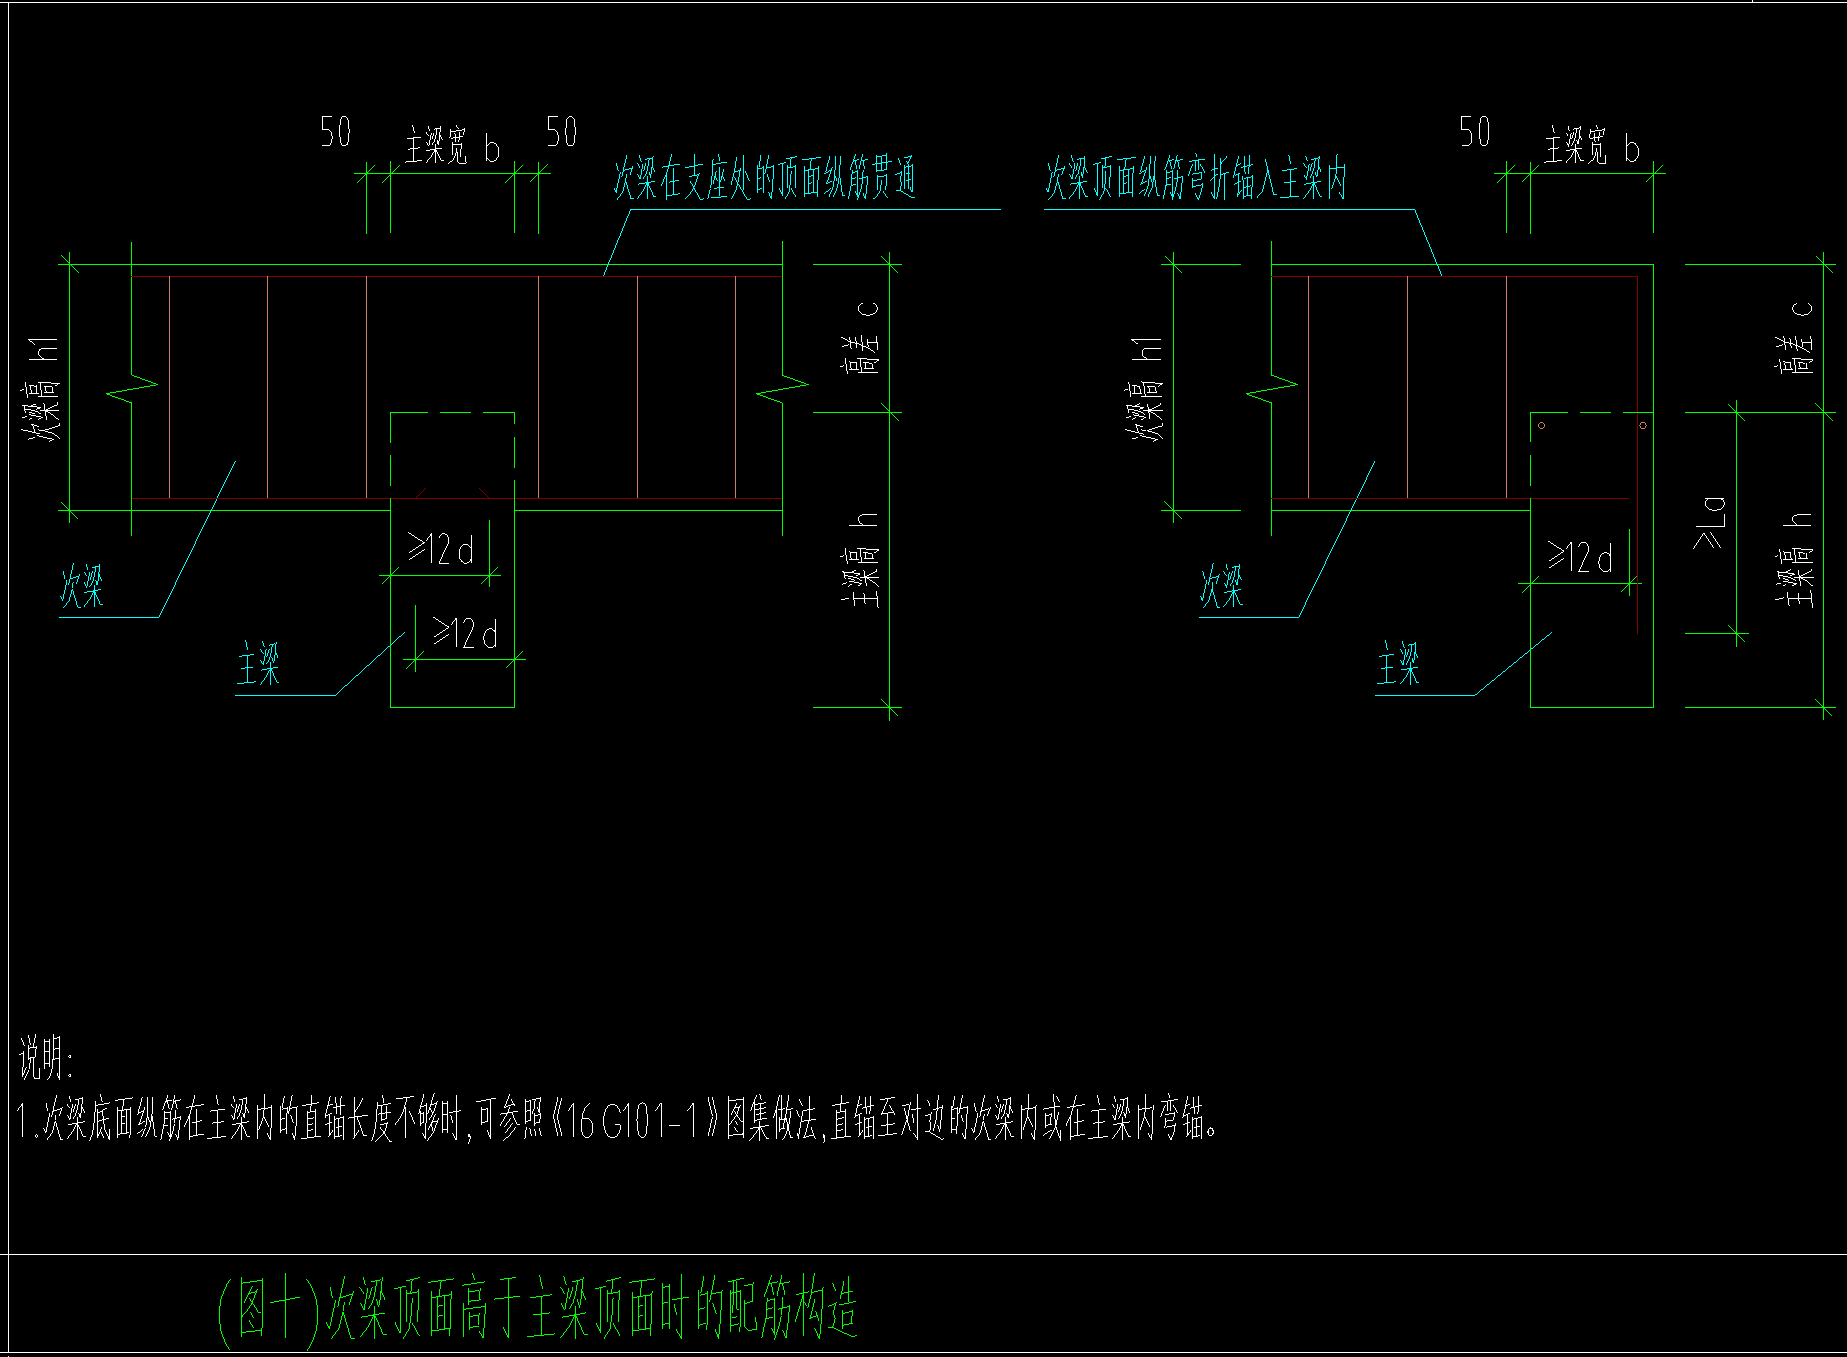Select the lower ≥12d text in left diagram

coord(465,633)
